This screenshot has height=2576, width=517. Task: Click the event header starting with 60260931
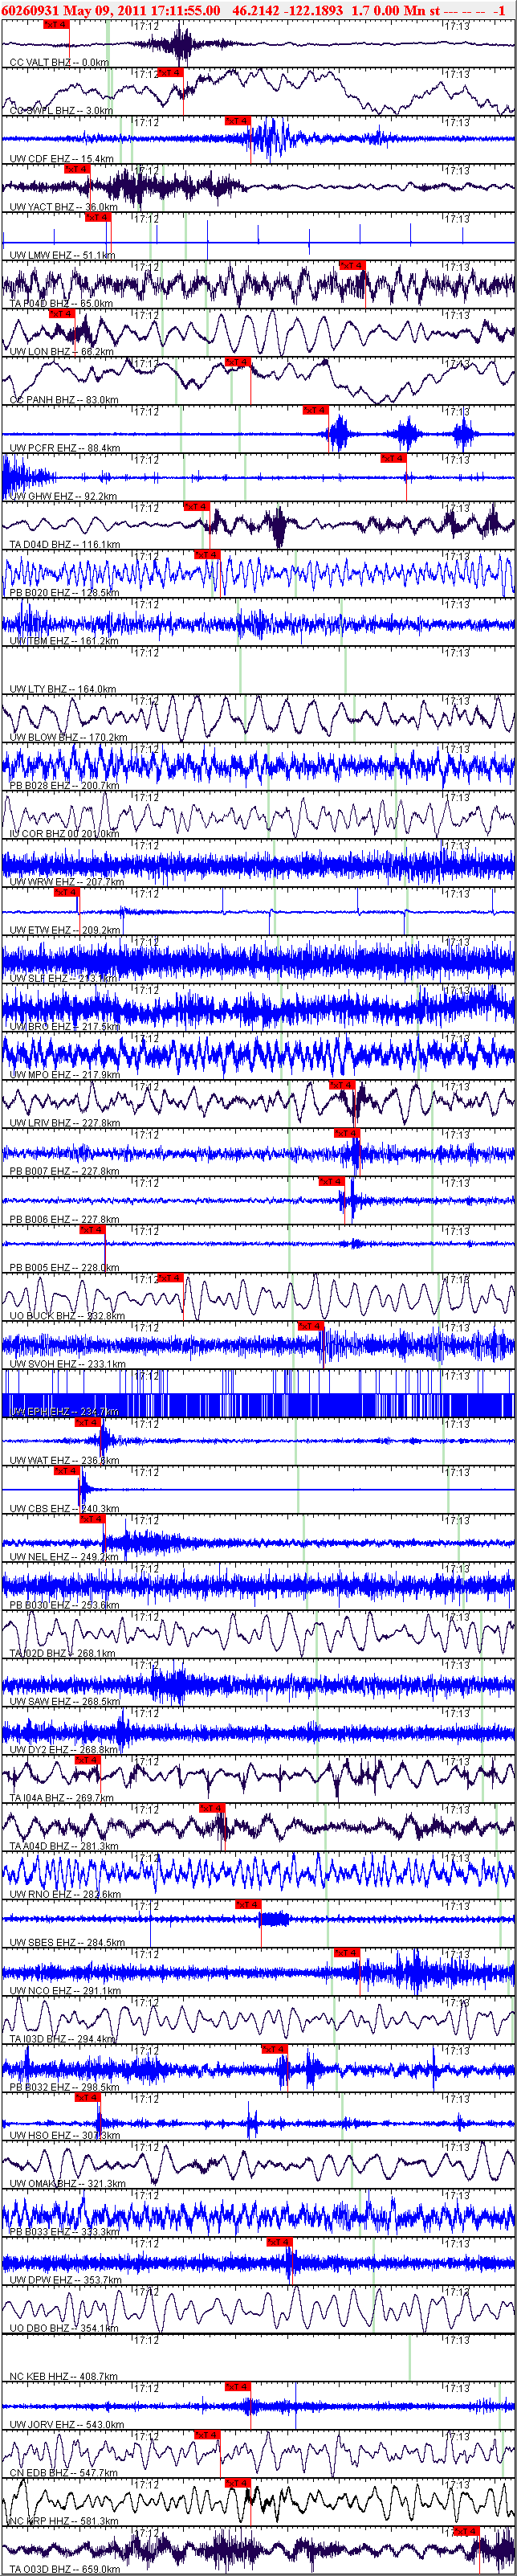pos(258,10)
